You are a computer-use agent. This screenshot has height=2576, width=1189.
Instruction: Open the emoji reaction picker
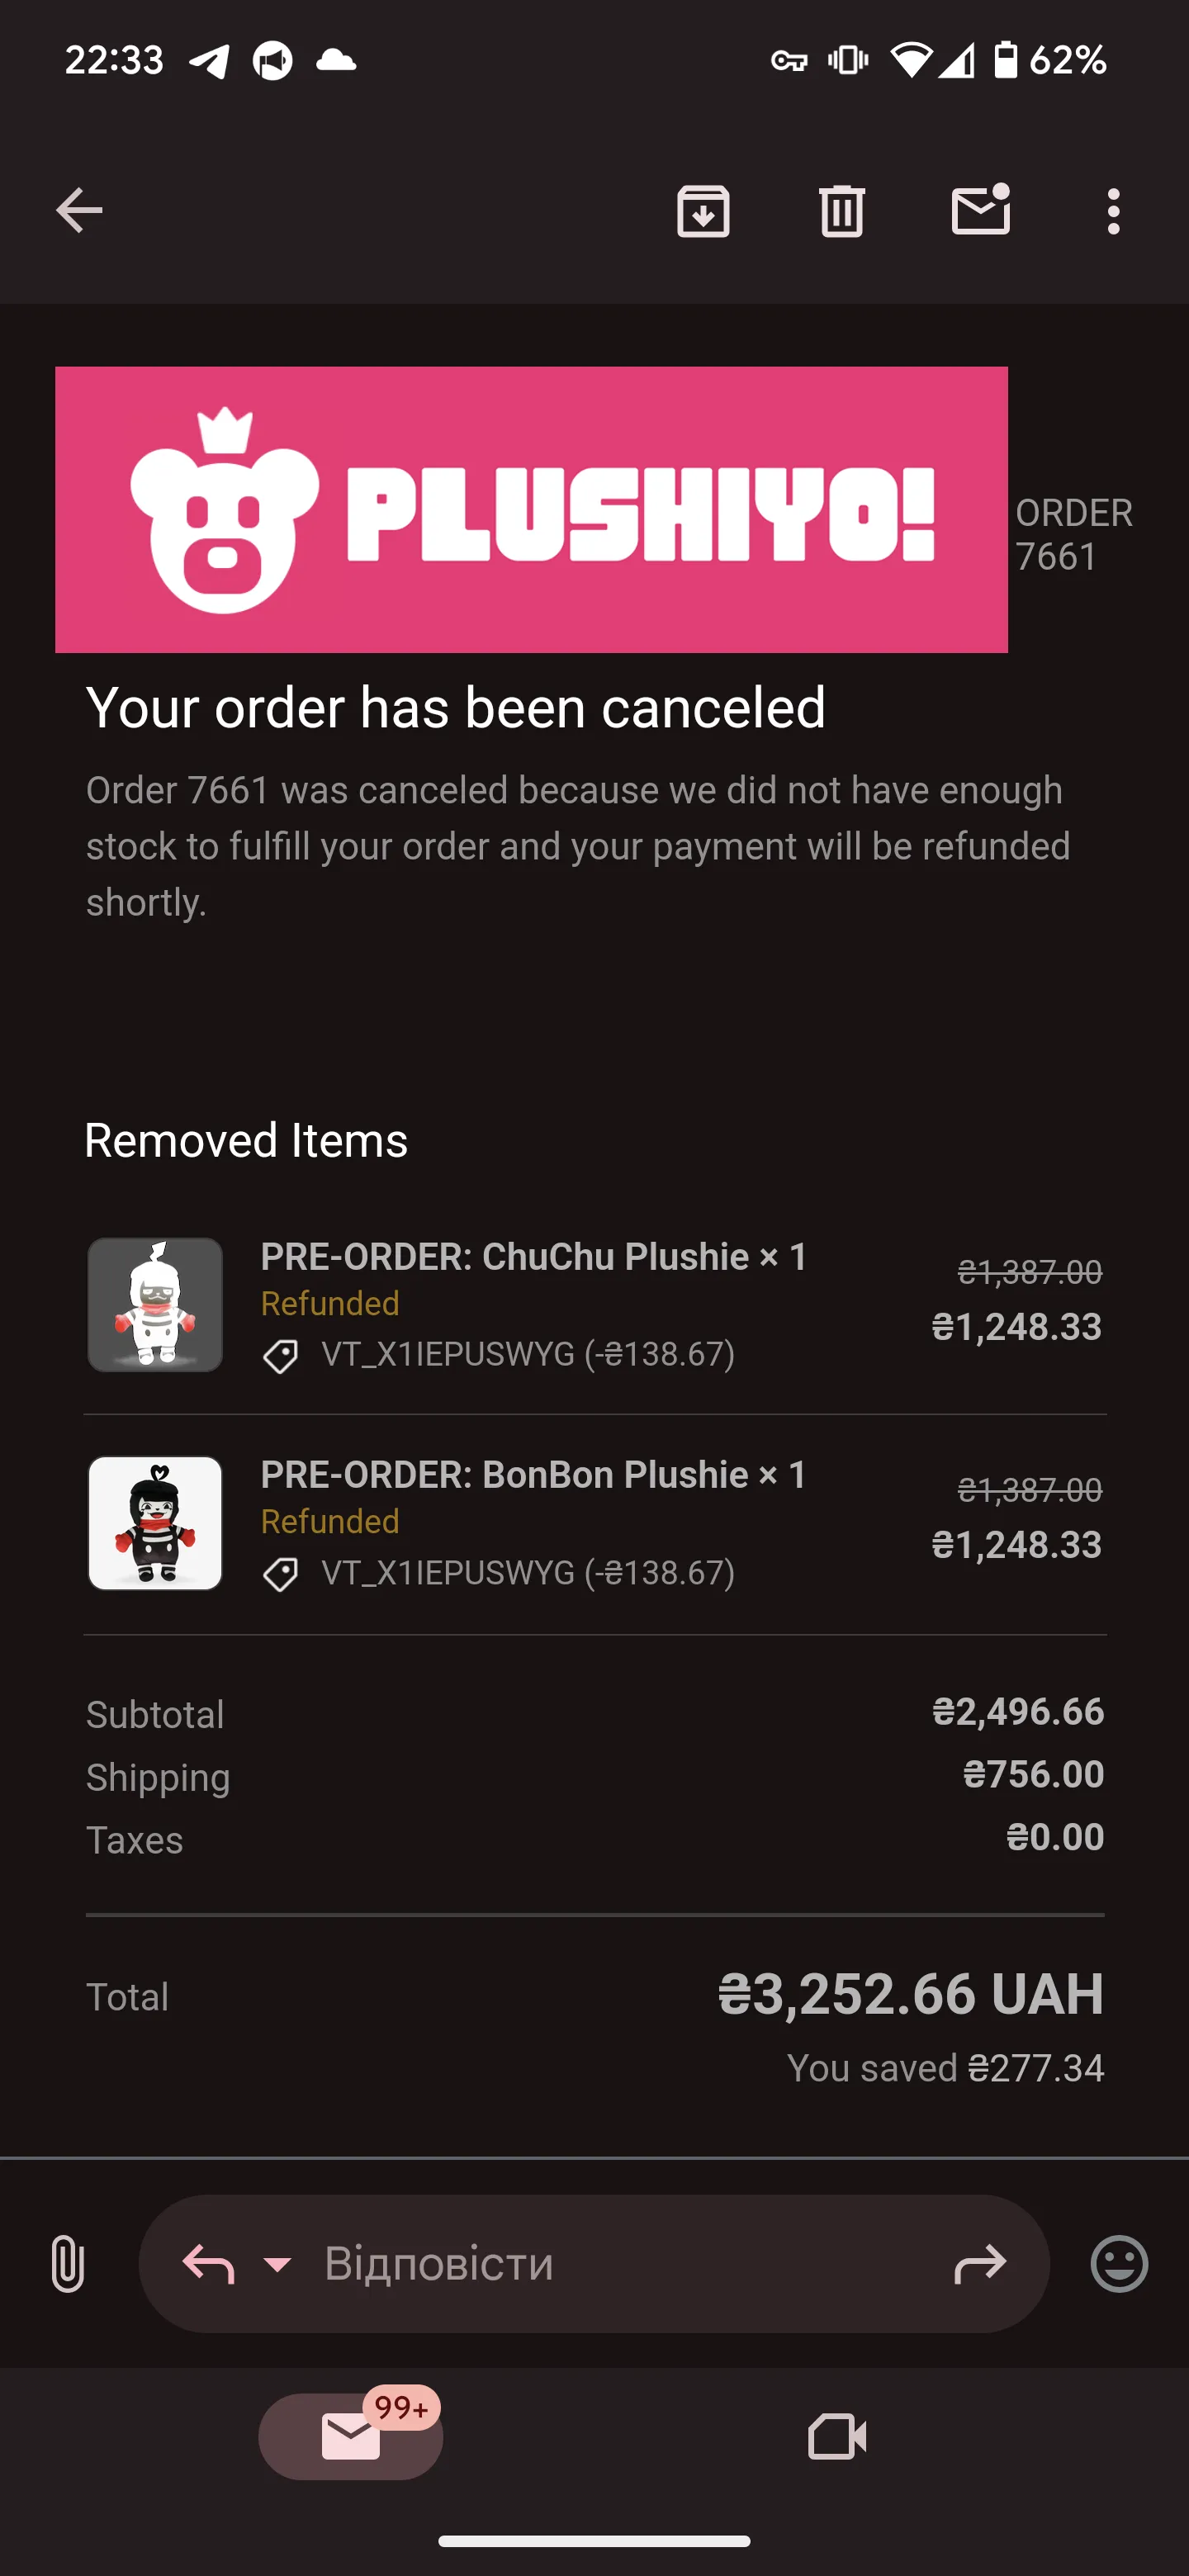point(1119,2264)
